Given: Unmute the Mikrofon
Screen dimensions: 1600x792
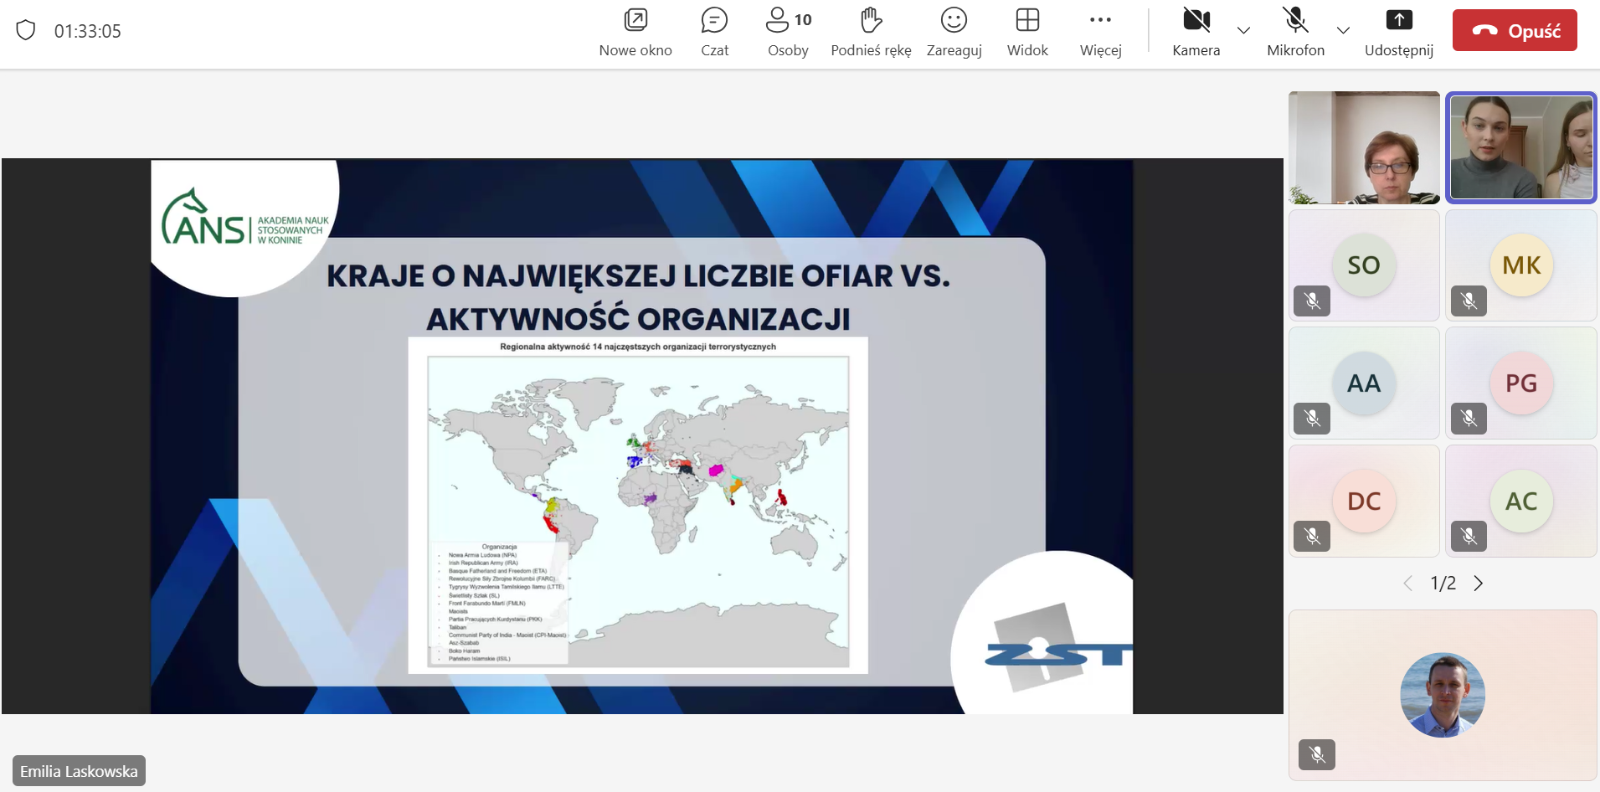Looking at the screenshot, I should pyautogui.click(x=1295, y=32).
